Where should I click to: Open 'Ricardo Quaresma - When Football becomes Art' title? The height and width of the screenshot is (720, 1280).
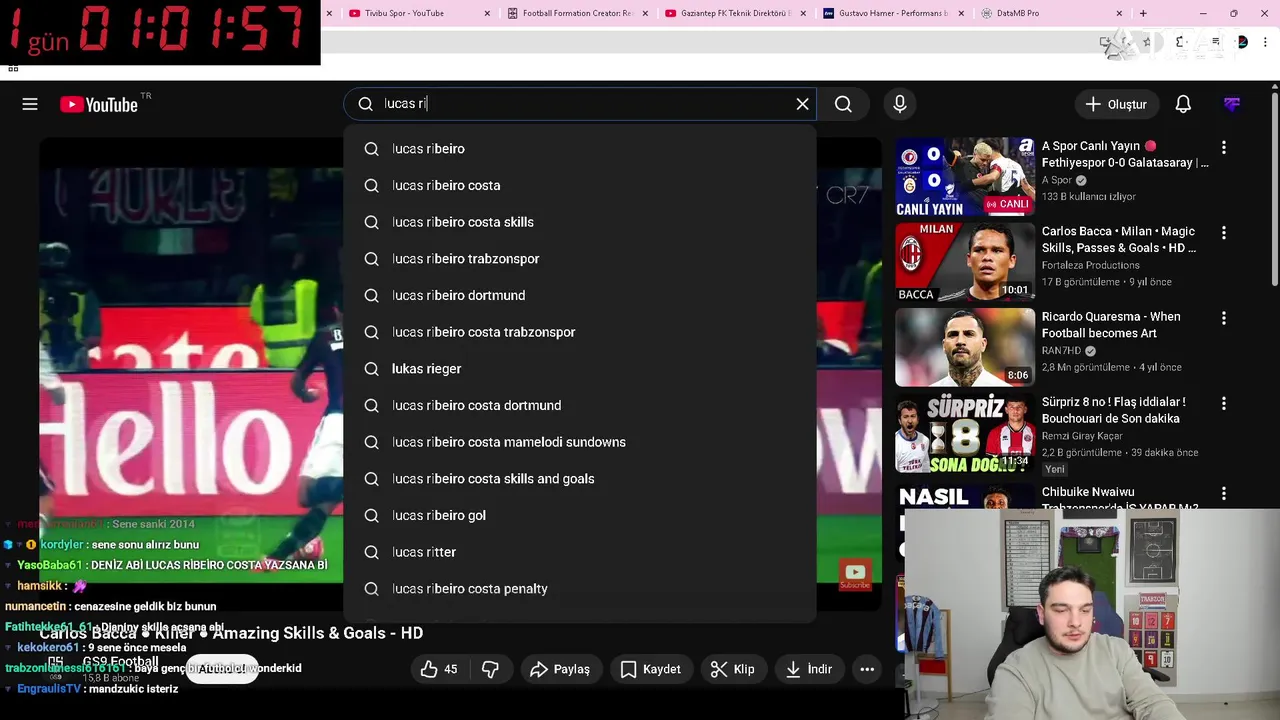[x=1111, y=325]
